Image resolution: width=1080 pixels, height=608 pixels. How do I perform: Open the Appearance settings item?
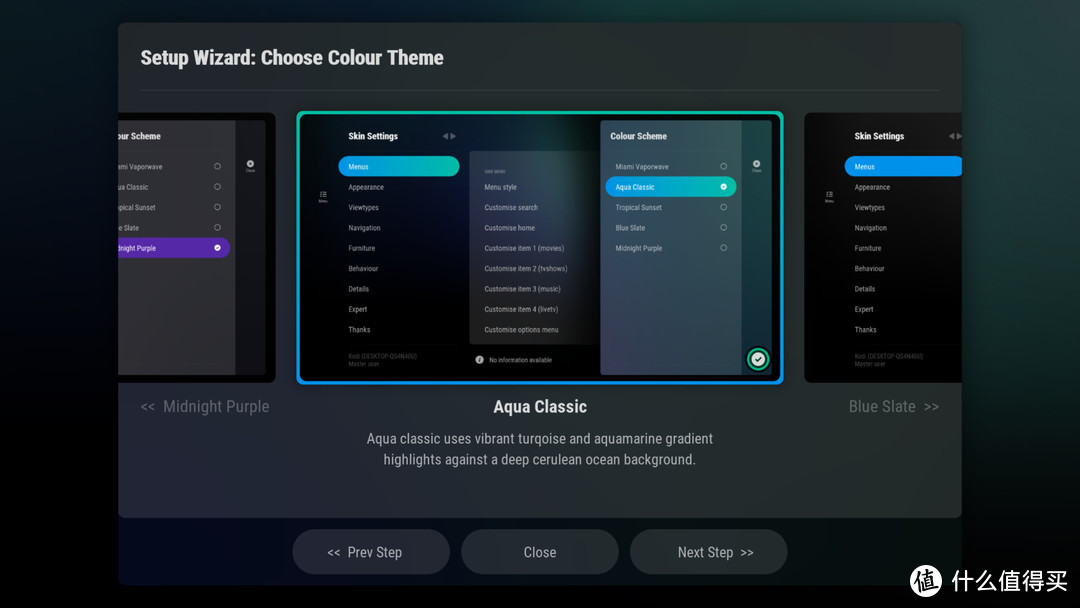pos(398,187)
